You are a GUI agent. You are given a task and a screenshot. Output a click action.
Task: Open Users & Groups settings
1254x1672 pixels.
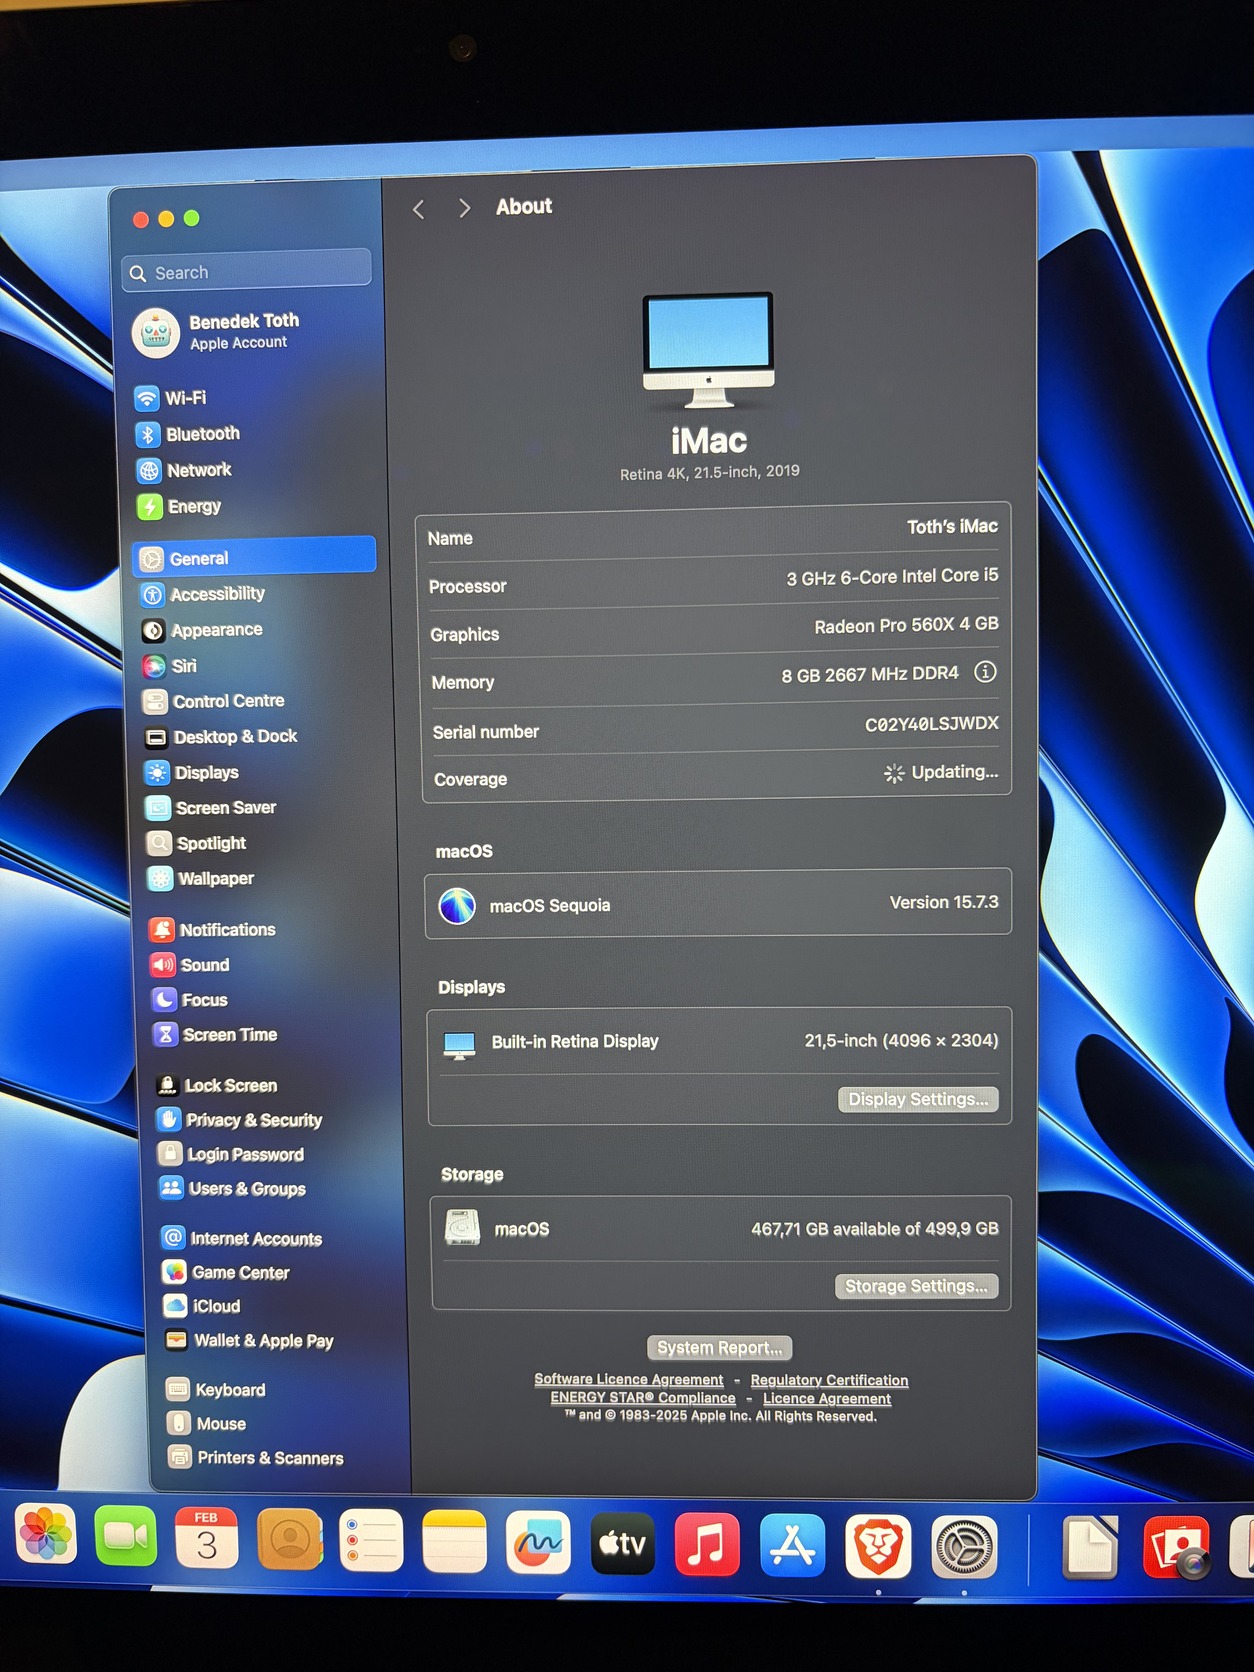point(233,1188)
